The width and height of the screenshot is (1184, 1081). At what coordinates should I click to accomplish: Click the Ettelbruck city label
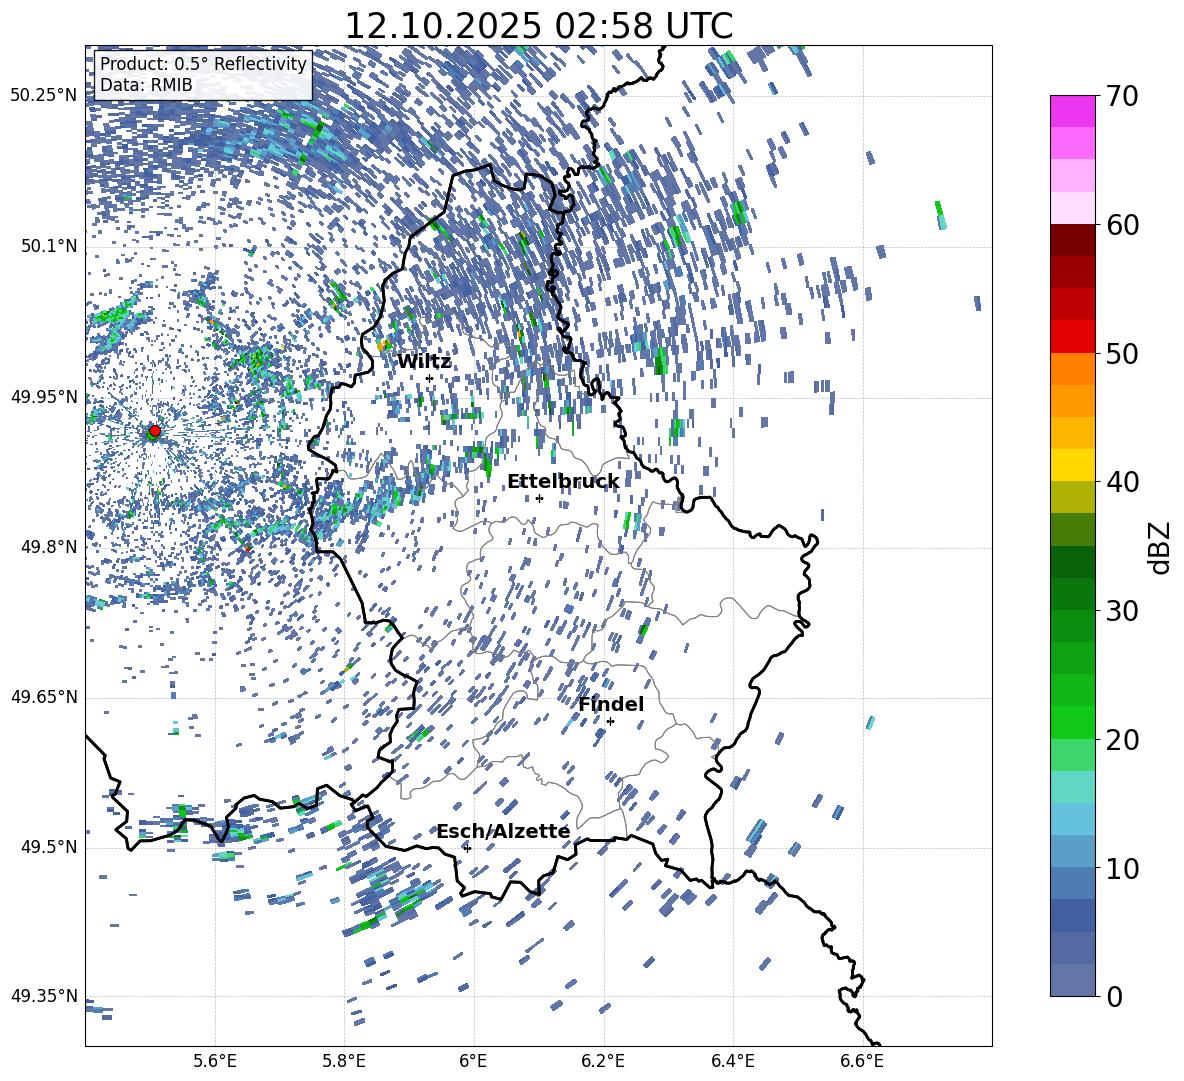point(563,482)
